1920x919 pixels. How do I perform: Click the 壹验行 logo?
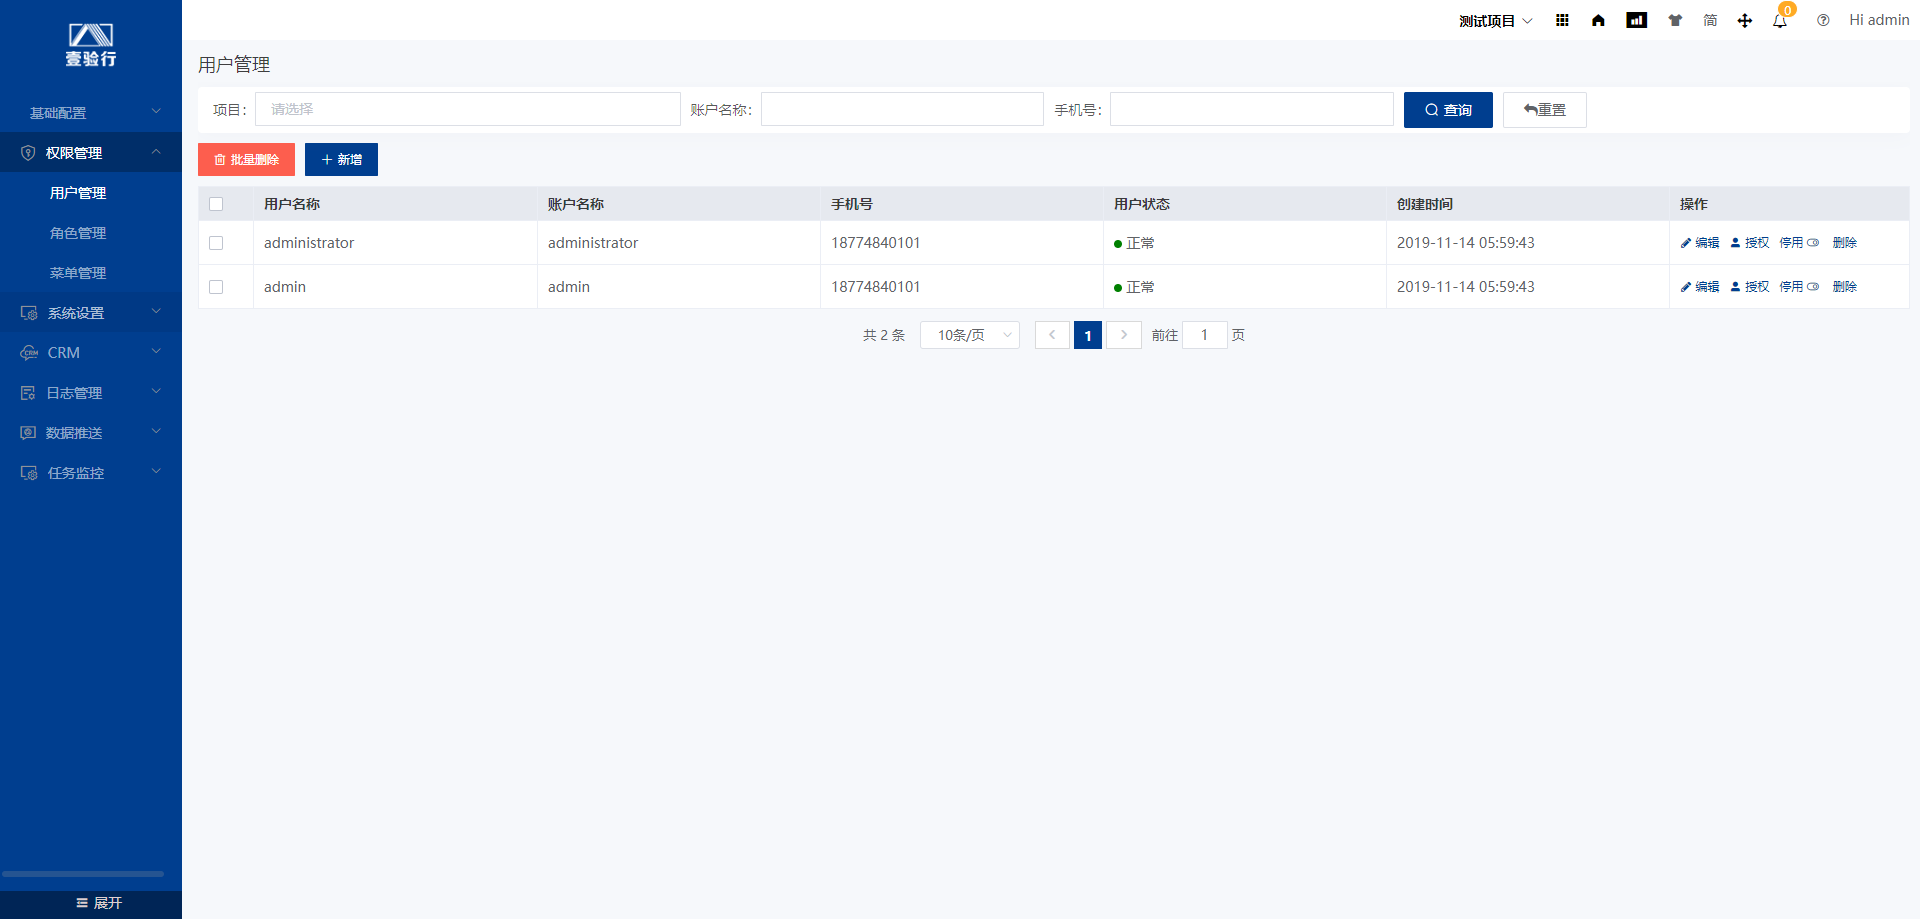coord(91,46)
